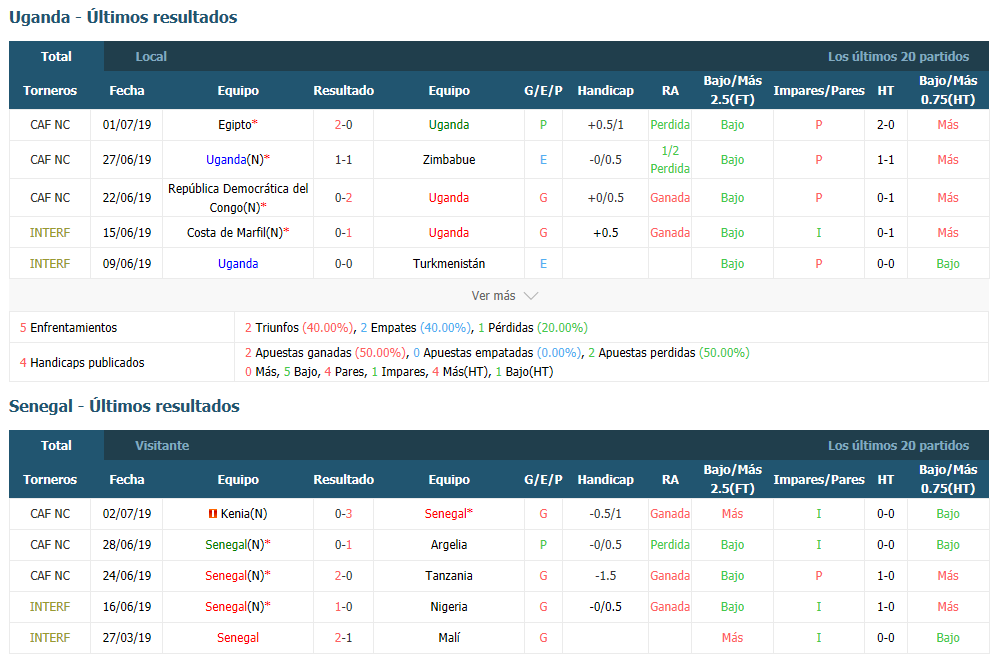
Task: Click Torneros column header in Uganda table
Action: point(50,91)
